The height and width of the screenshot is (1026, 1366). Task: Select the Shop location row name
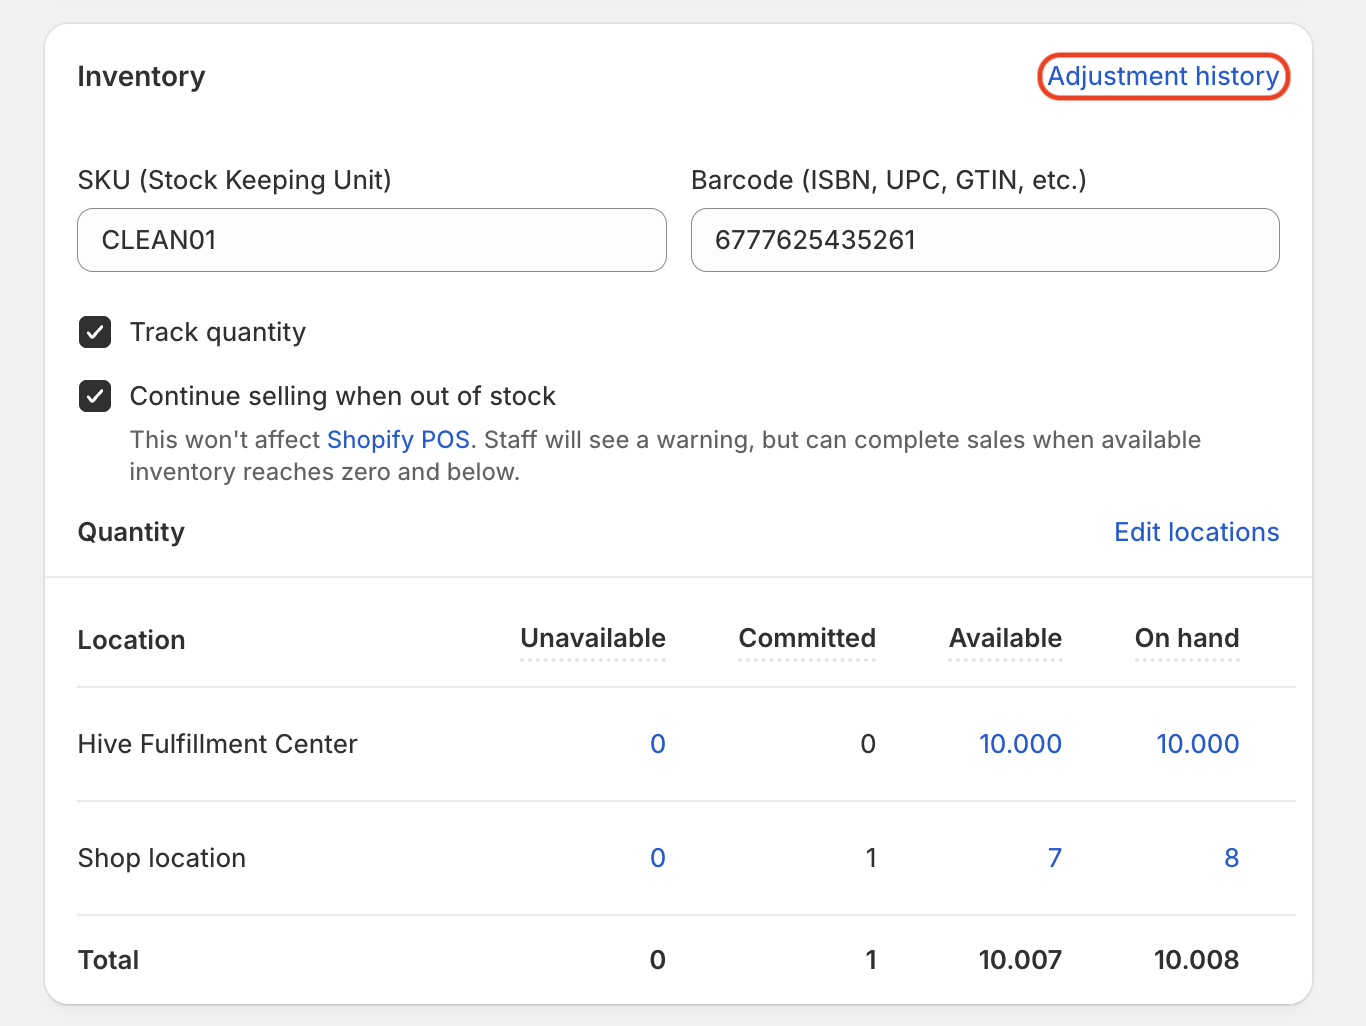click(162, 858)
